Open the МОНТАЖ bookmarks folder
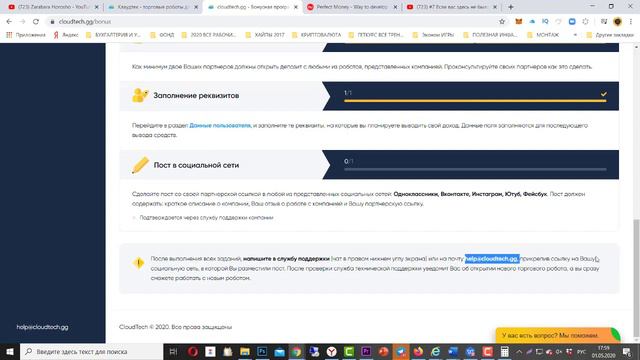The height and width of the screenshot is (360, 640). 543,35
